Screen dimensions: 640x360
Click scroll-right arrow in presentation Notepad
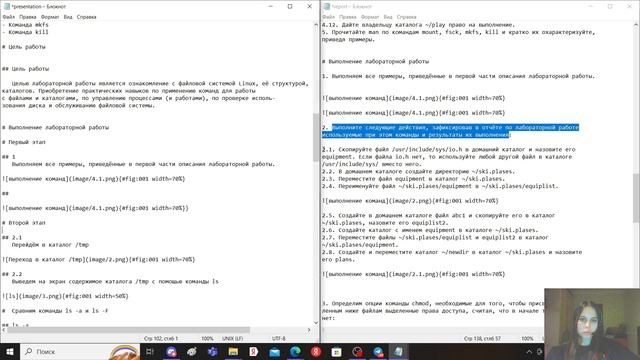click(309, 330)
